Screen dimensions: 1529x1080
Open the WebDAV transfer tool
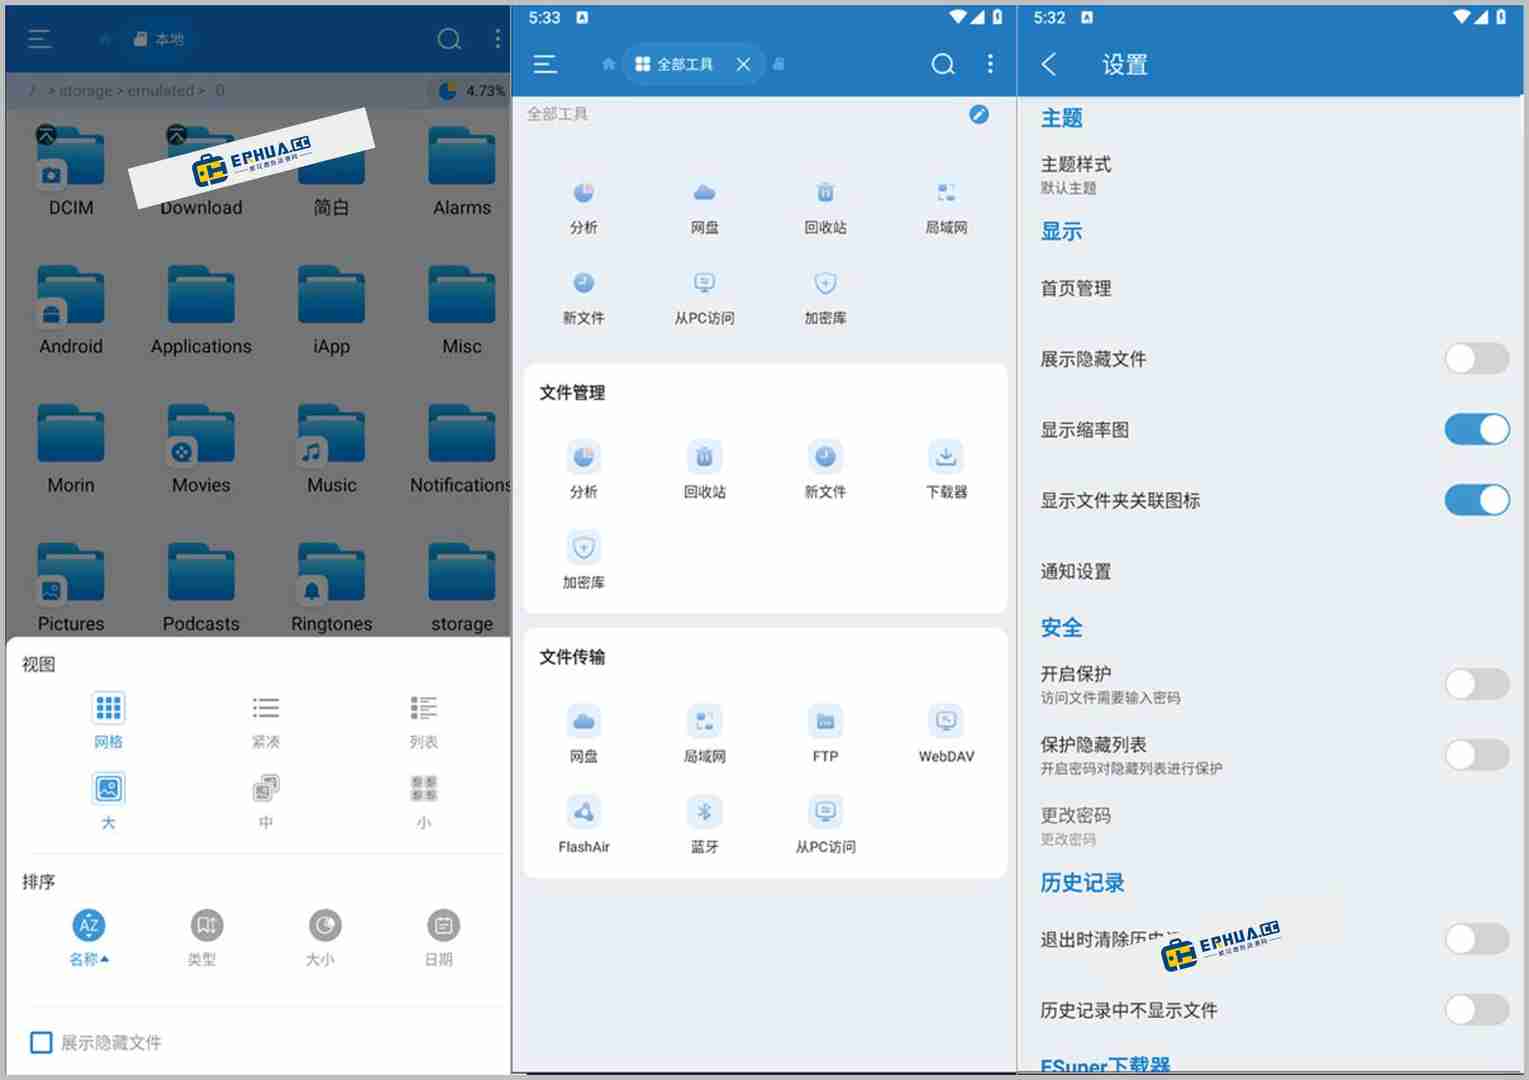(945, 732)
